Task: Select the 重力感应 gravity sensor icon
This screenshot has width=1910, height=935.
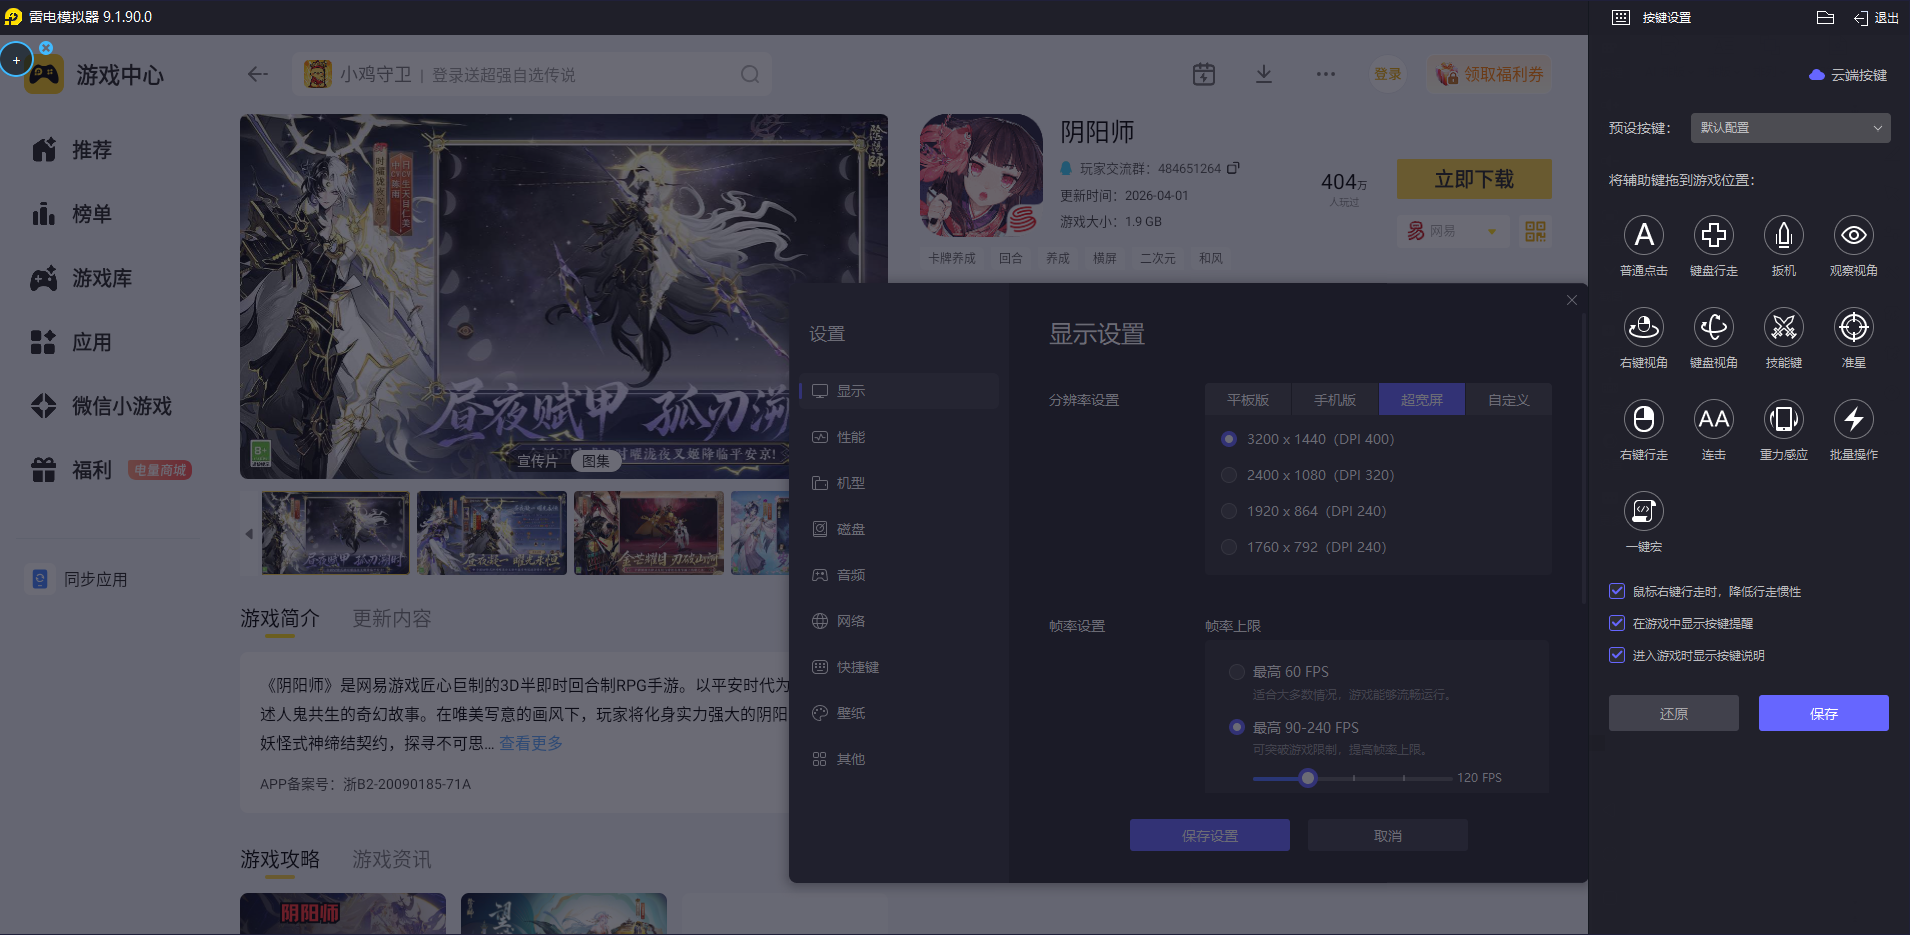Action: tap(1783, 420)
